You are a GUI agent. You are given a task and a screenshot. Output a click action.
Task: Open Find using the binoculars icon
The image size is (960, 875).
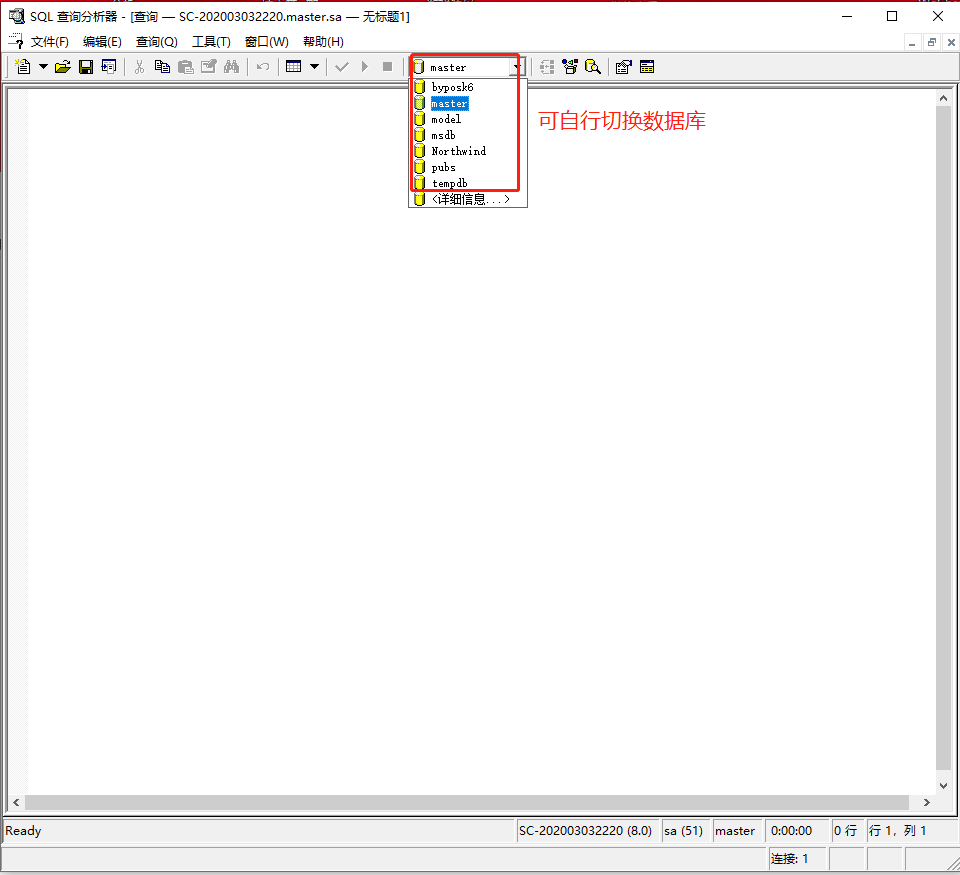pos(231,66)
